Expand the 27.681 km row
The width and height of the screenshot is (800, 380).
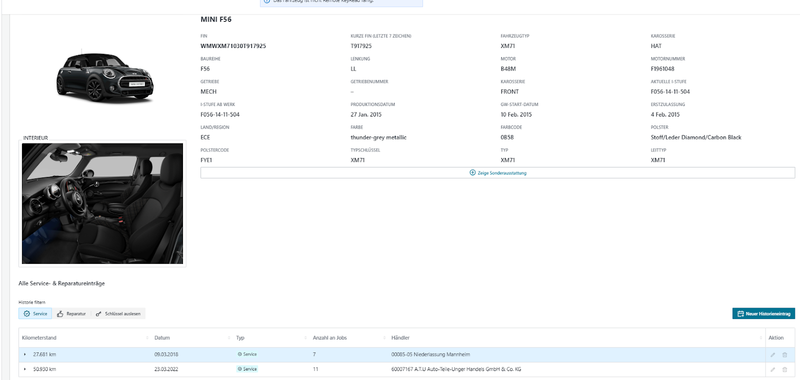tap(24, 354)
